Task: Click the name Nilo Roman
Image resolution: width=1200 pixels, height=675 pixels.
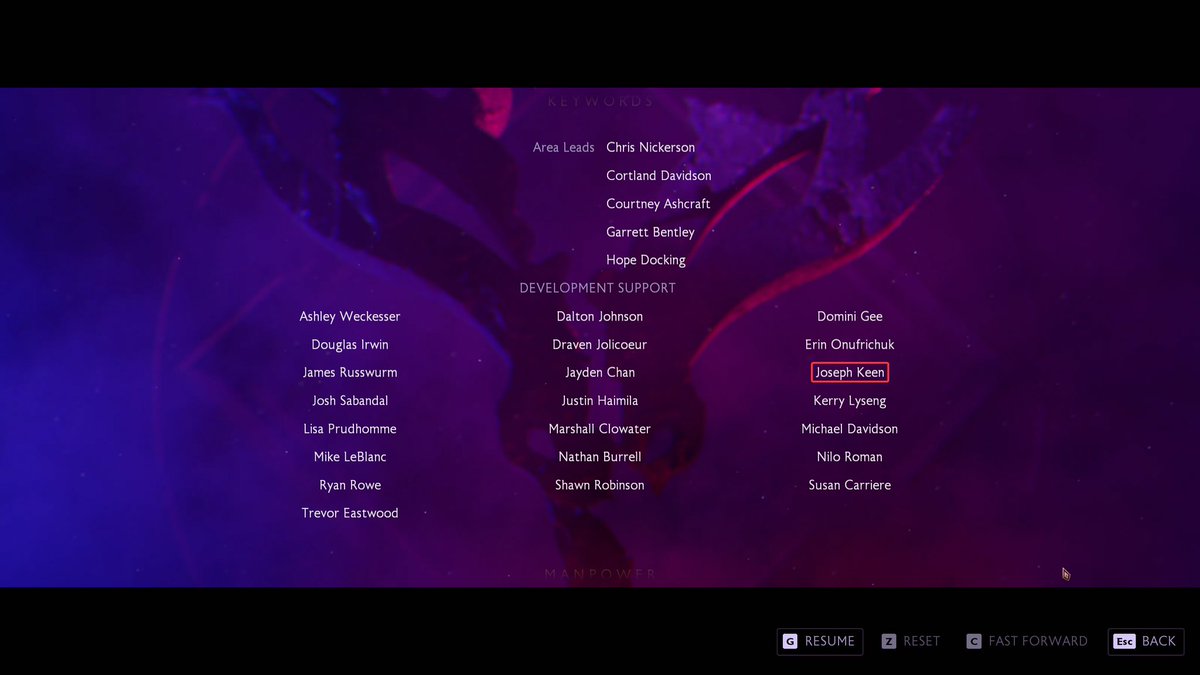Action: pos(850,456)
